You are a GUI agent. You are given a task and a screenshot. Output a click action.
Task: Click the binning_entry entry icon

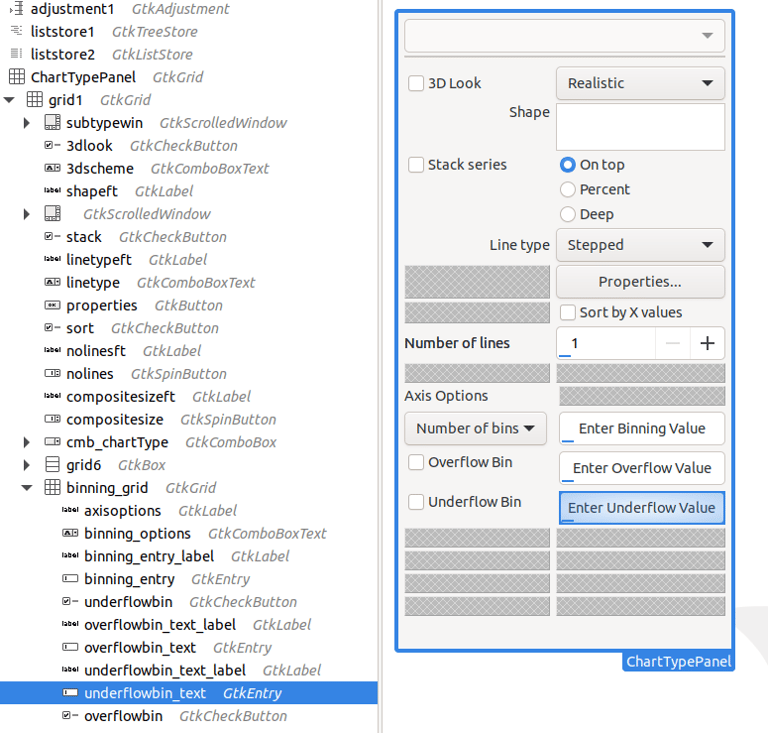[70, 579]
